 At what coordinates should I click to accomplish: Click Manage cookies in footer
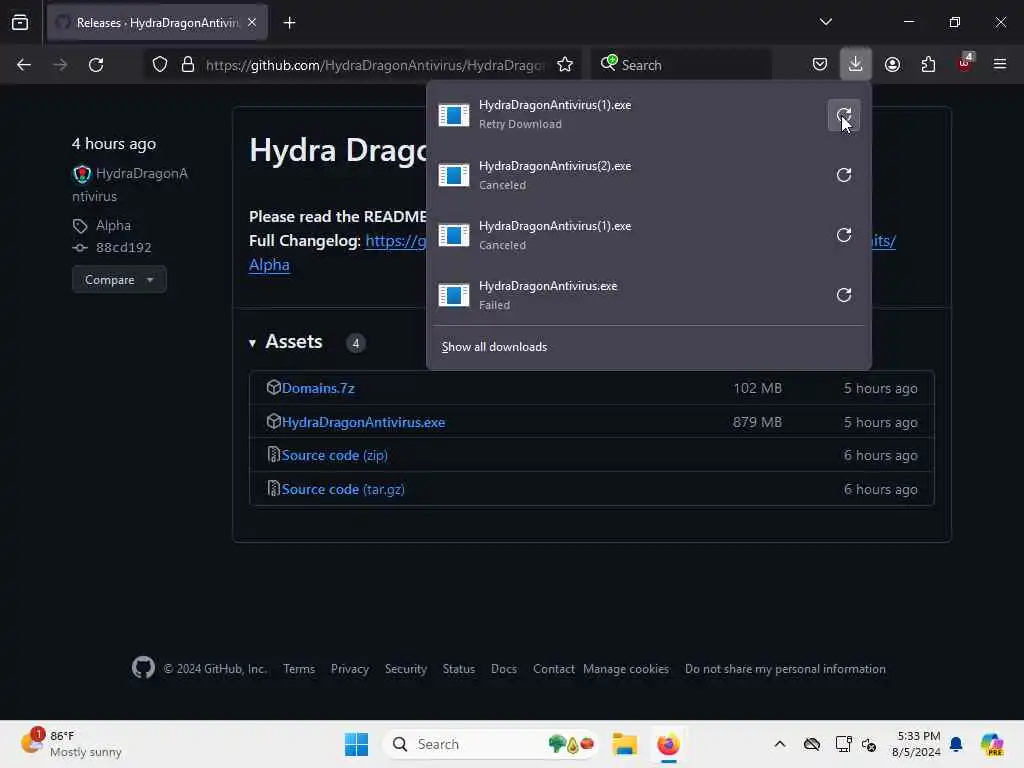point(626,669)
